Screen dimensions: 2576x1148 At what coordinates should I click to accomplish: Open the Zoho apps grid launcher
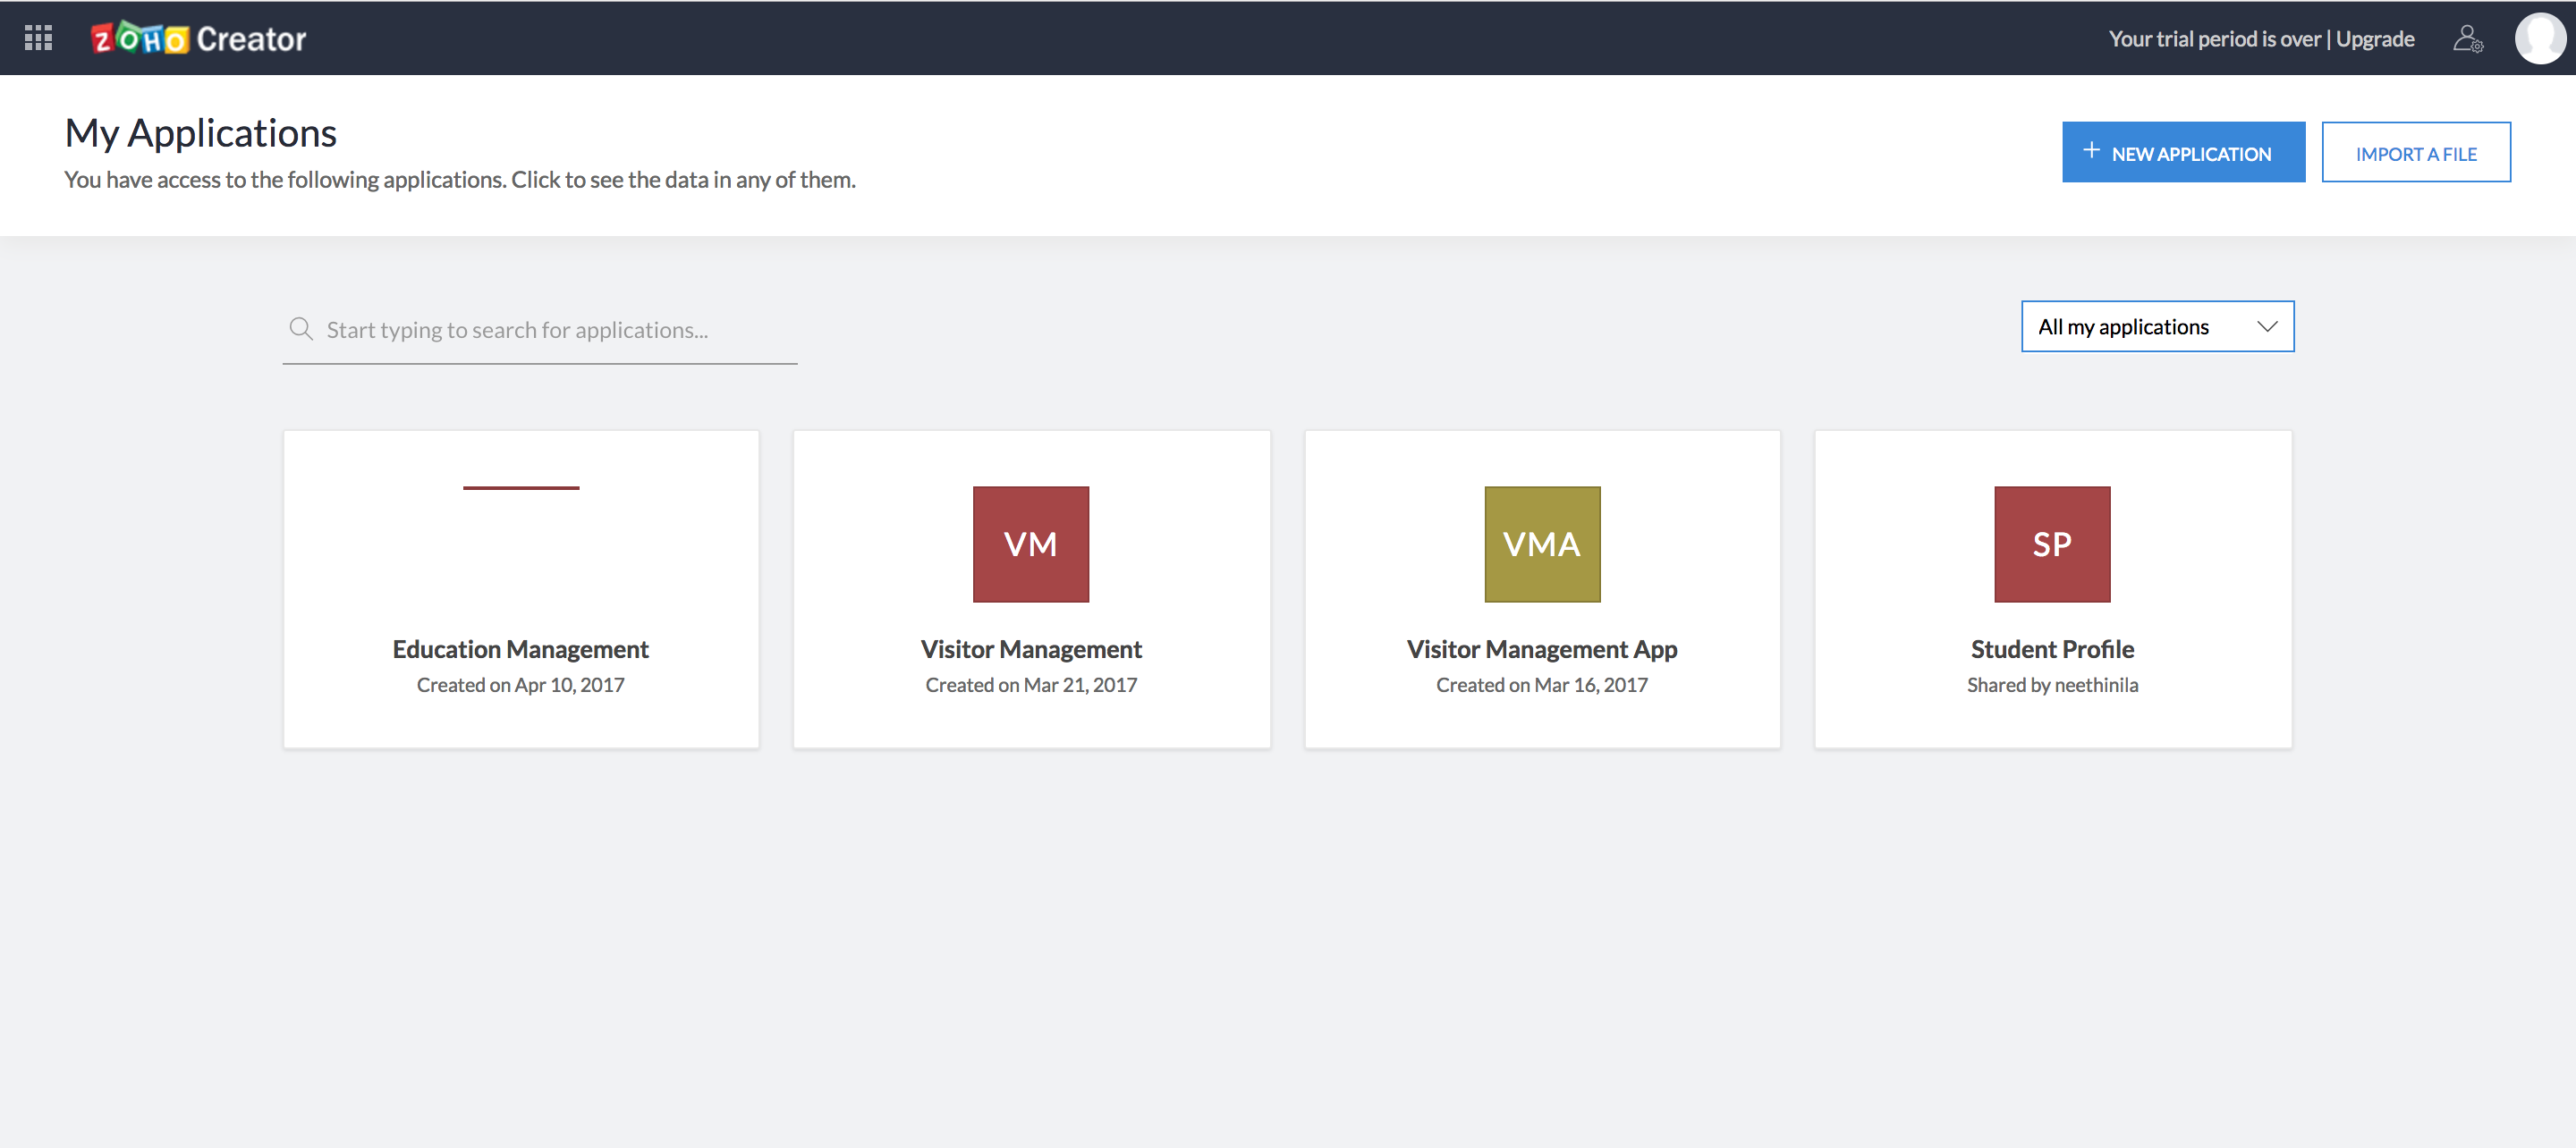[38, 38]
